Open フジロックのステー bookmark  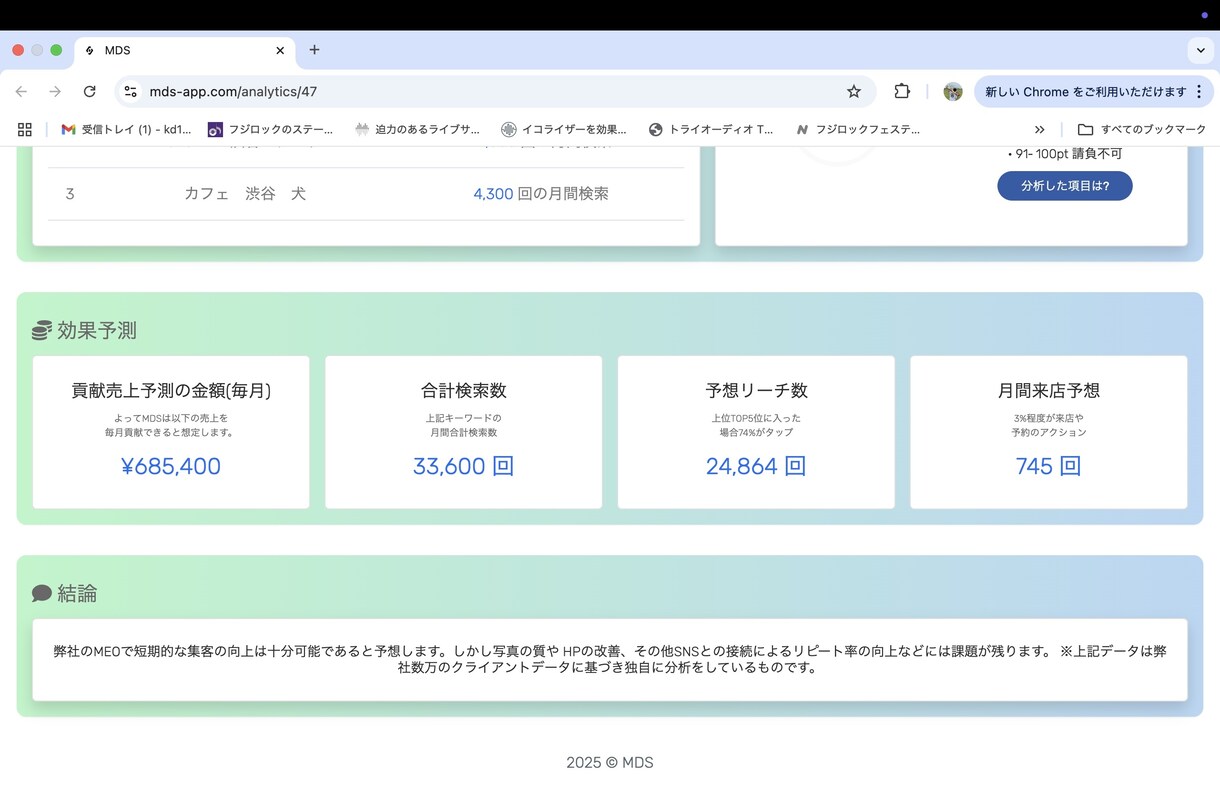point(270,129)
